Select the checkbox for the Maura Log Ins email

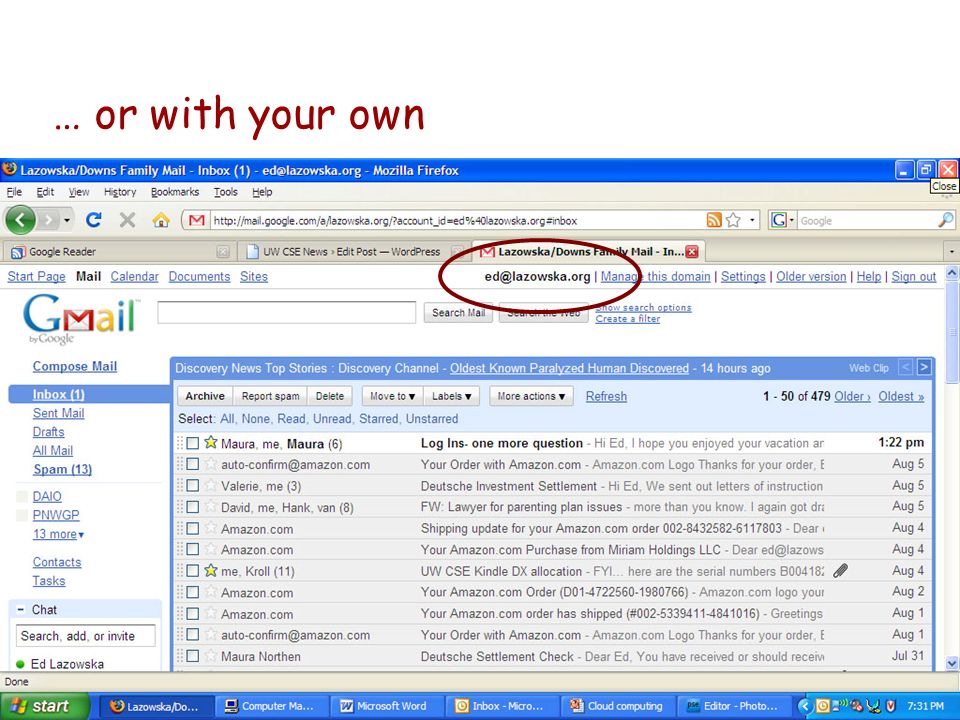[193, 443]
